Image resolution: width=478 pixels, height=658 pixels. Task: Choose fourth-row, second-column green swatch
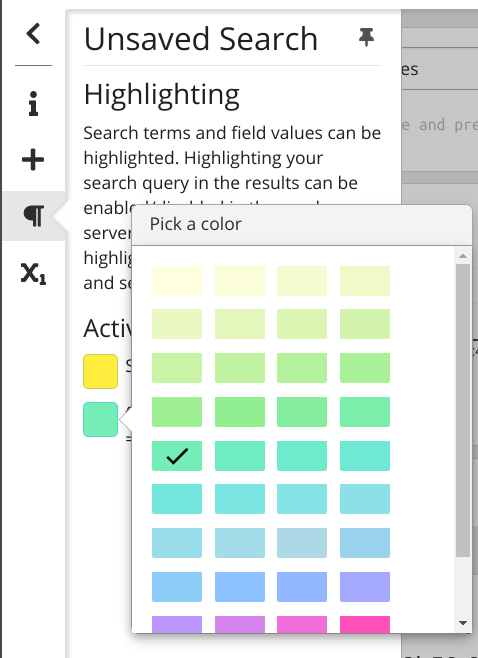click(240, 412)
